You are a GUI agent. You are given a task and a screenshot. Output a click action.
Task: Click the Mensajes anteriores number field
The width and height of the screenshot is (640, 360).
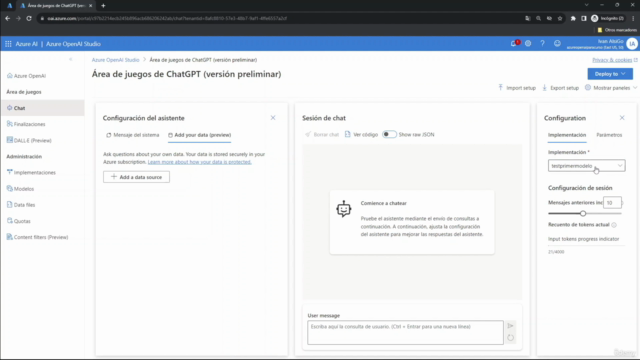tap(612, 203)
